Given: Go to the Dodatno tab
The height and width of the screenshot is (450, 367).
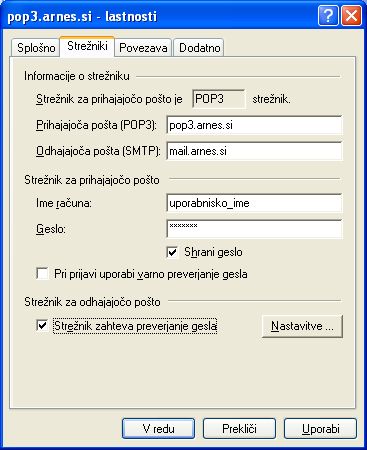Looking at the screenshot, I should (199, 48).
